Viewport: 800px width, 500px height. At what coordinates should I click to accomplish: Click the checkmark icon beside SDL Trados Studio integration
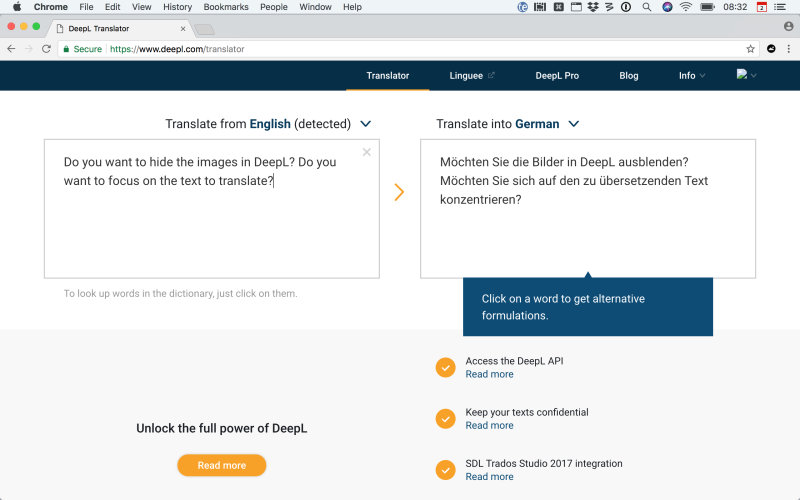tap(445, 470)
